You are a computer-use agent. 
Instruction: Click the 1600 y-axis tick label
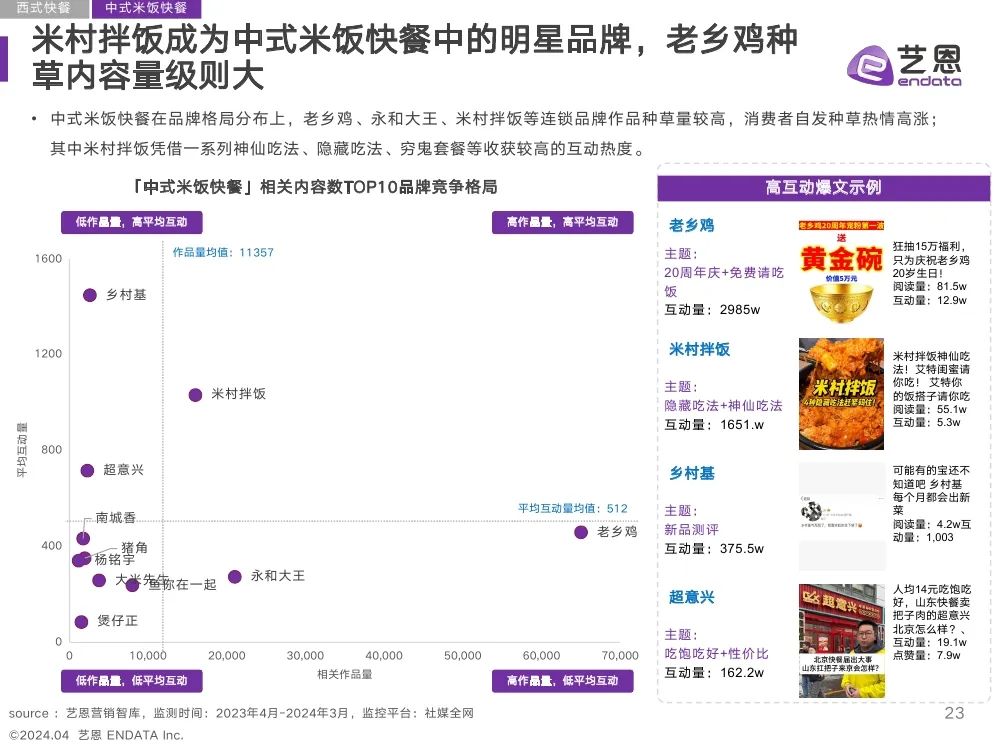pos(48,259)
